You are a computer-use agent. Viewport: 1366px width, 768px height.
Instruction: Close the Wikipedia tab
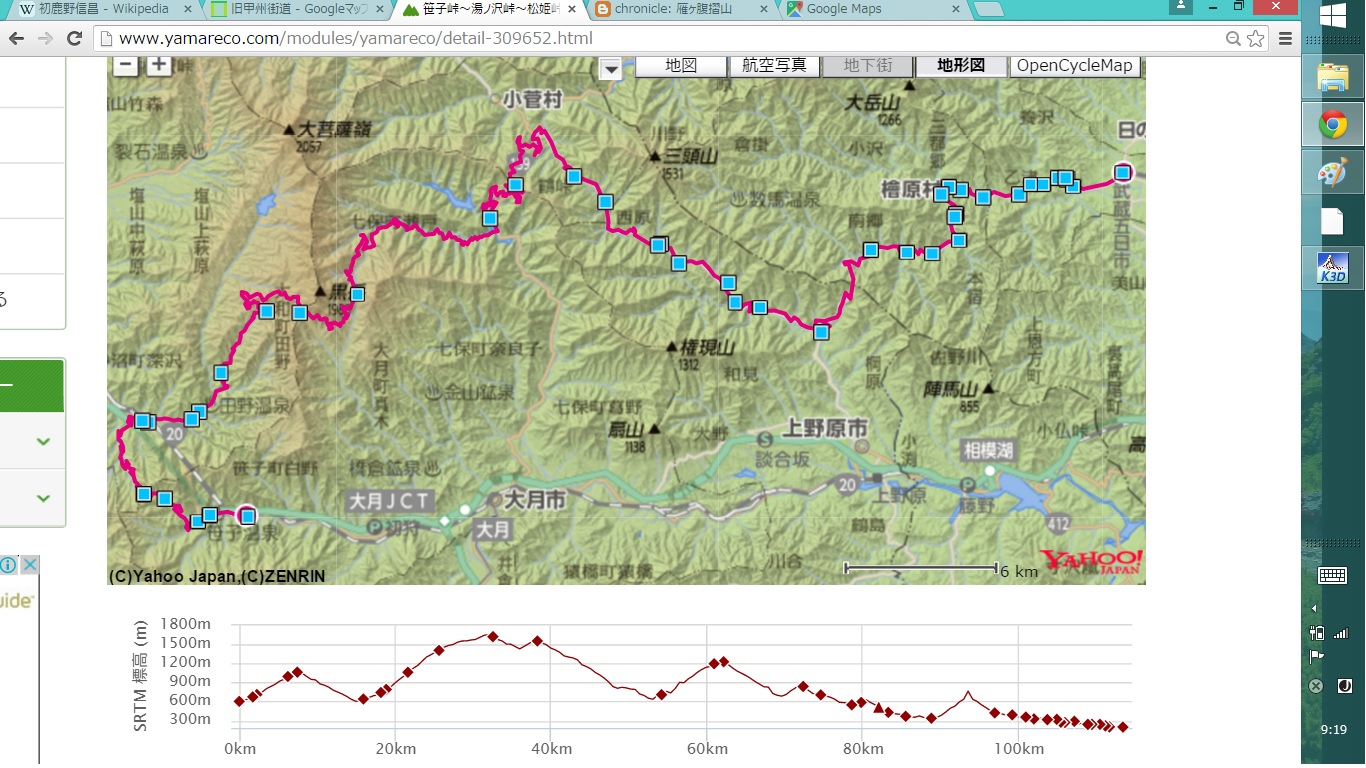click(188, 9)
